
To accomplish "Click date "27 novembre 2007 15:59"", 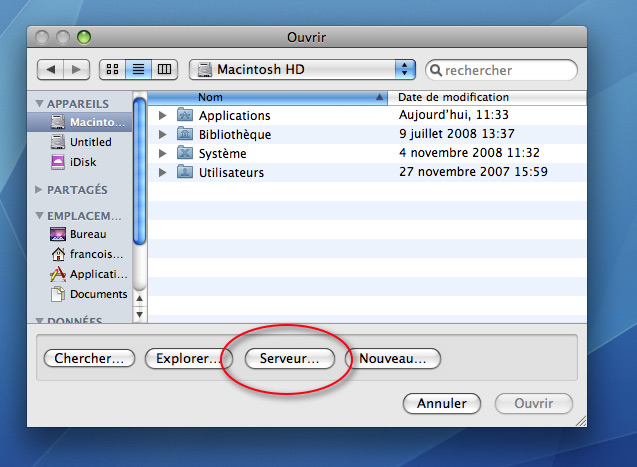I will pyautogui.click(x=473, y=172).
